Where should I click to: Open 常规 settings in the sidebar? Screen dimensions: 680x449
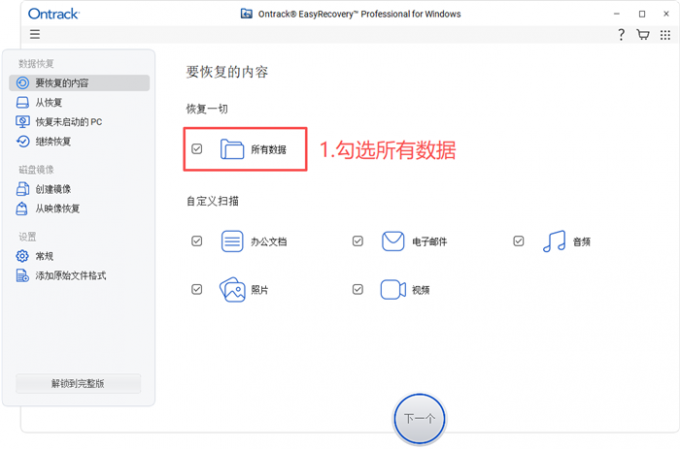[x=45, y=256]
